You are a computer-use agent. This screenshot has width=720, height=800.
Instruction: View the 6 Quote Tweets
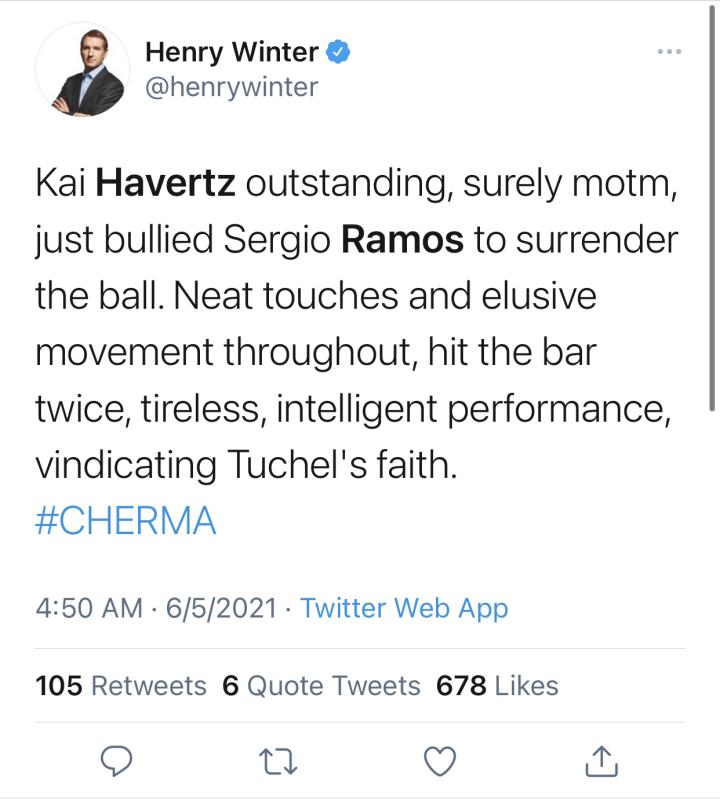point(321,686)
